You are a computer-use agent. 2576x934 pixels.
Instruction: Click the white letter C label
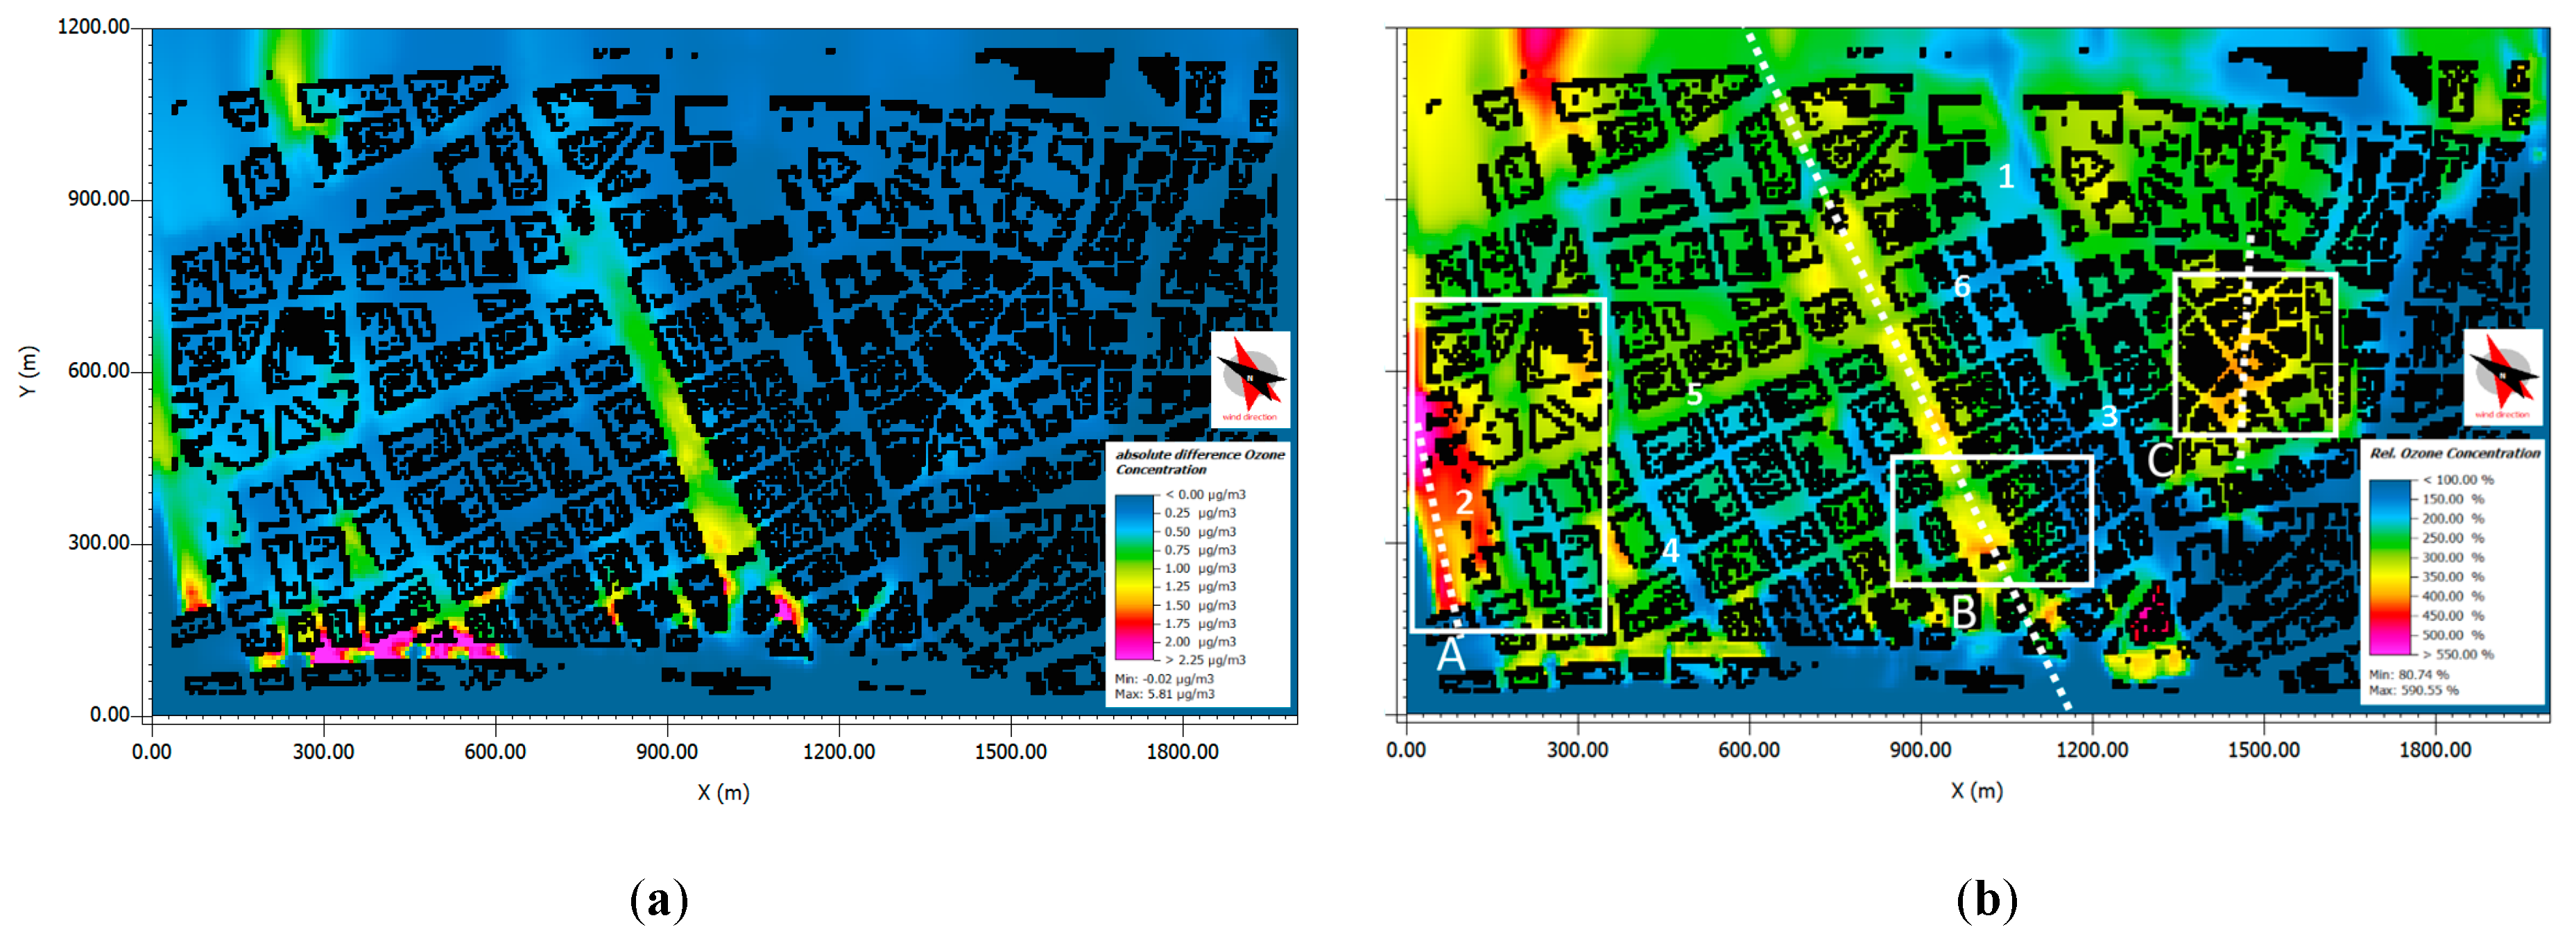click(x=2160, y=461)
